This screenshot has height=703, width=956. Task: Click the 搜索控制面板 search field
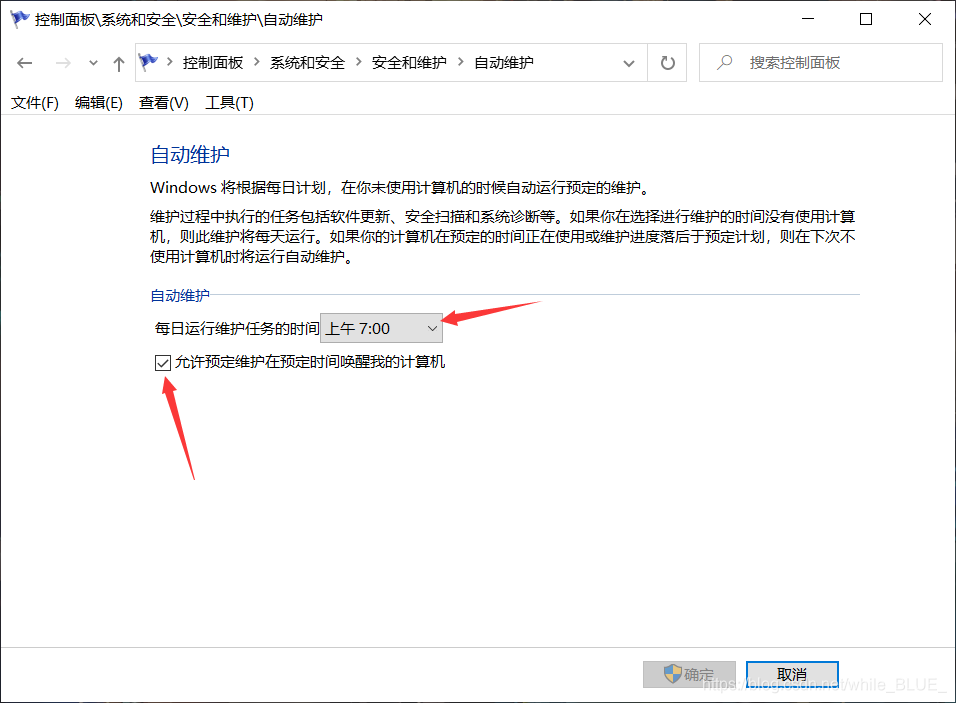[x=821, y=63]
